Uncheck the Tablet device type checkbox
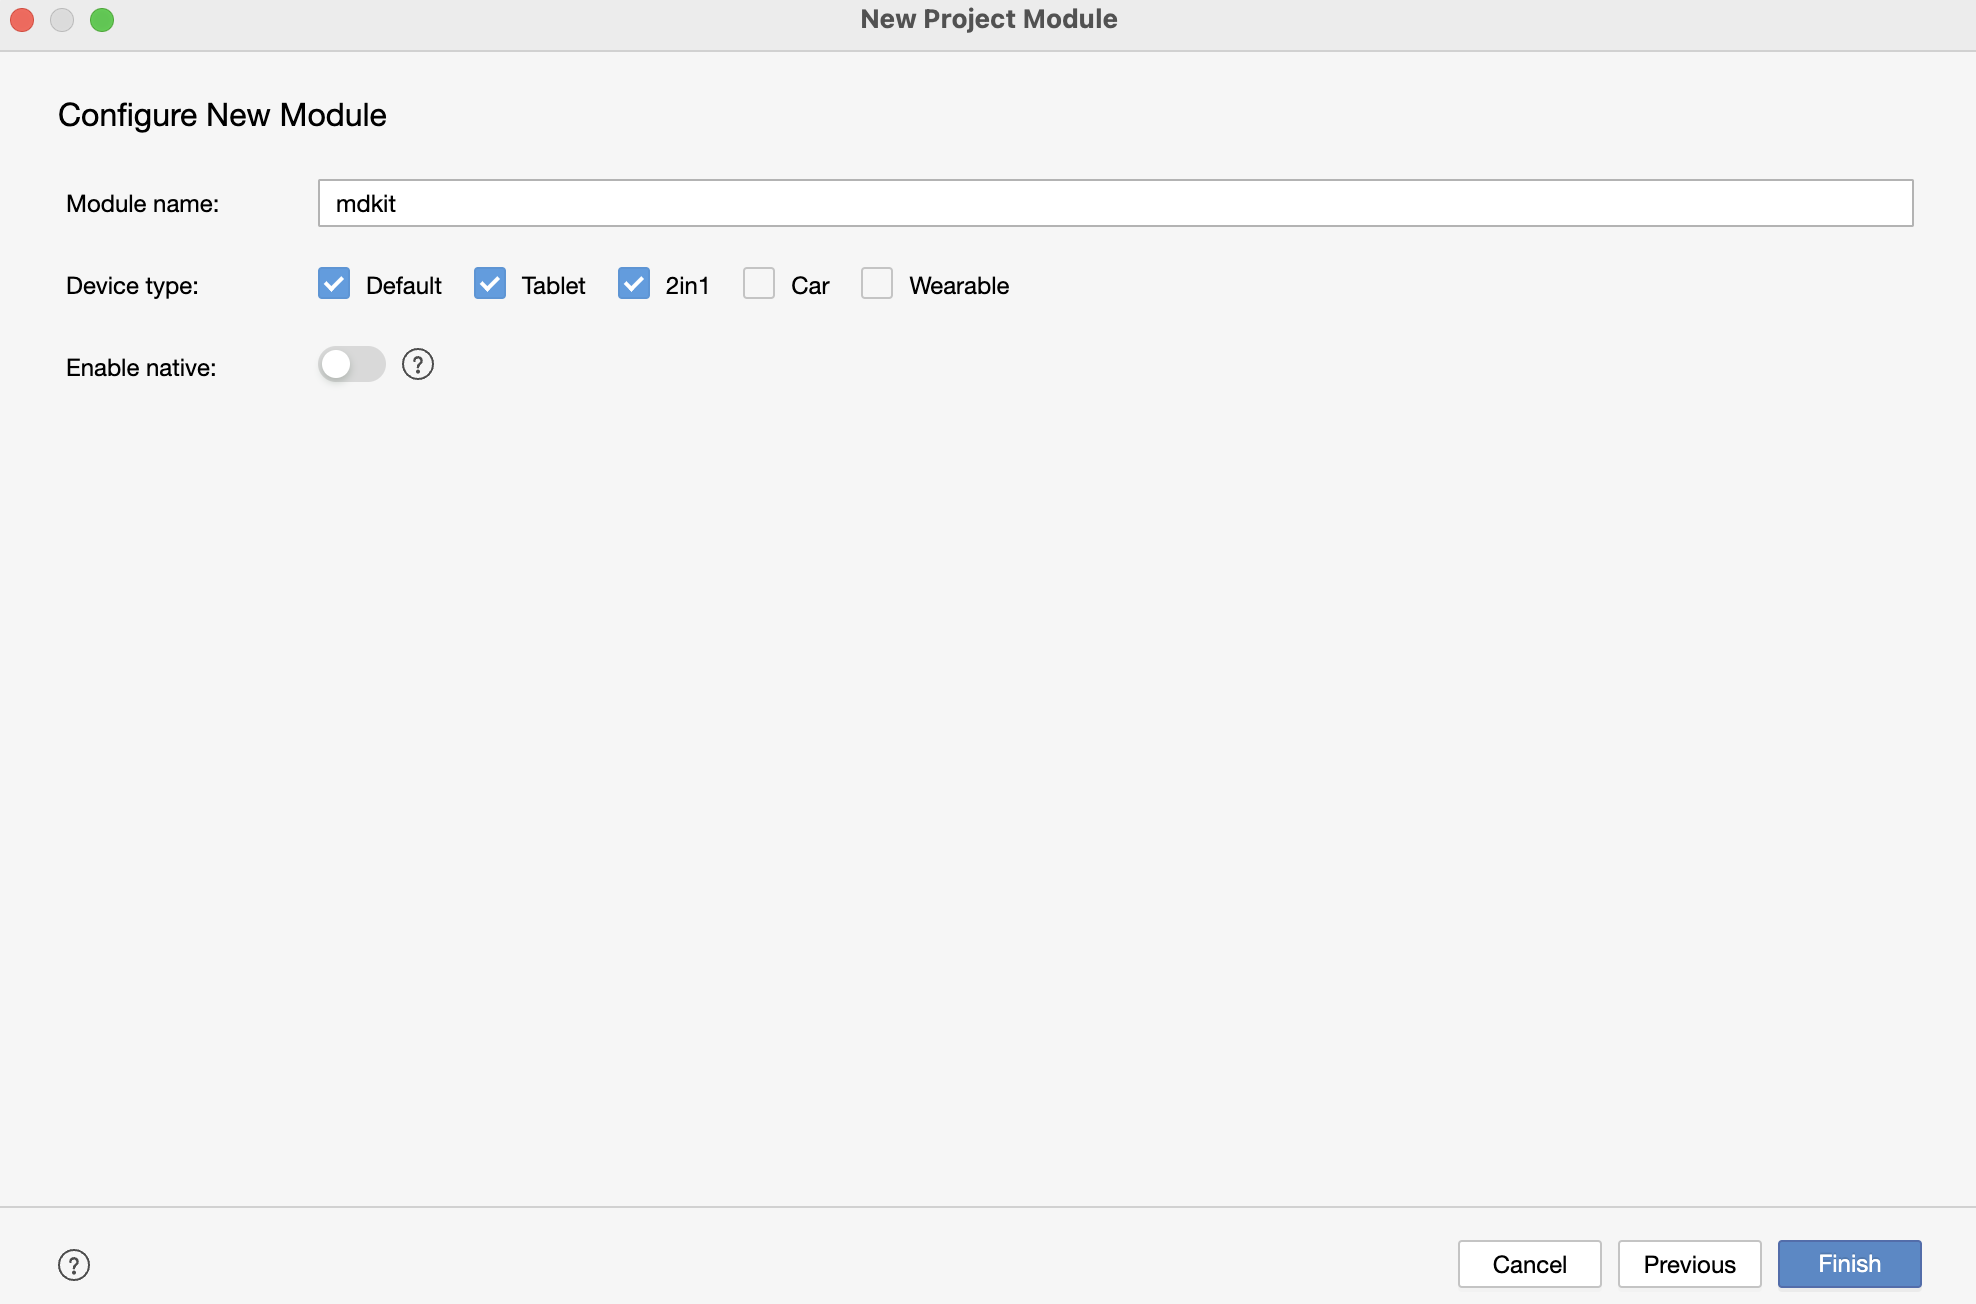The width and height of the screenshot is (1976, 1304). click(490, 284)
